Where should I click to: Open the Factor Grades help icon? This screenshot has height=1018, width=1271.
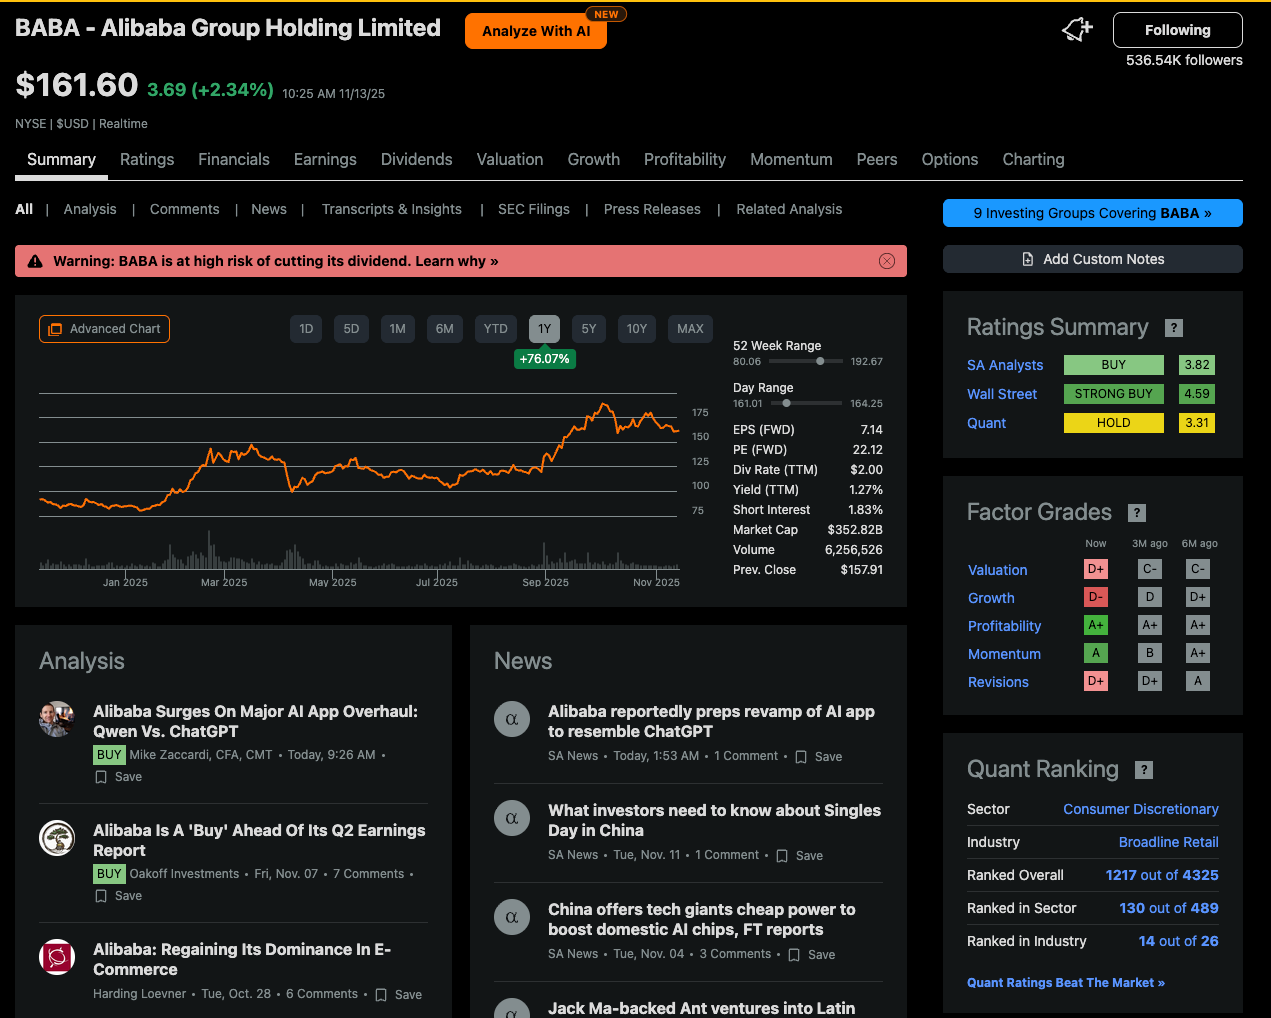point(1137,513)
